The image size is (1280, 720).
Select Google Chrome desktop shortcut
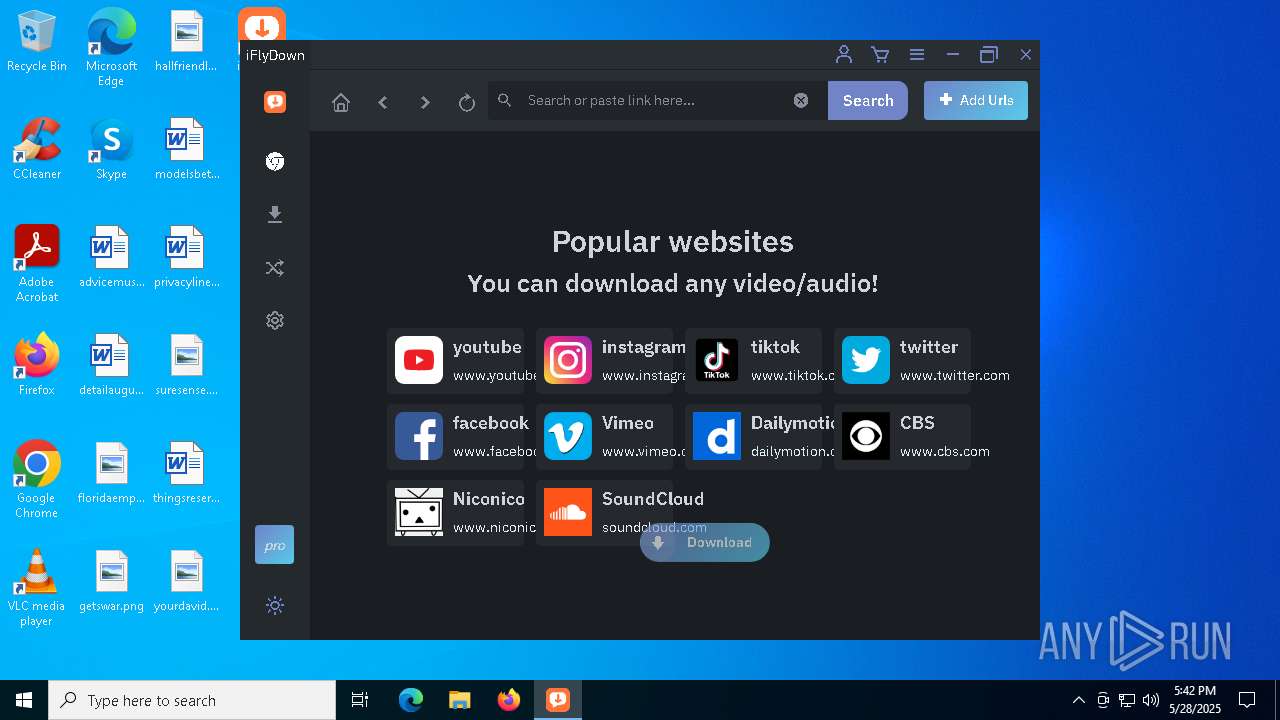tap(37, 480)
